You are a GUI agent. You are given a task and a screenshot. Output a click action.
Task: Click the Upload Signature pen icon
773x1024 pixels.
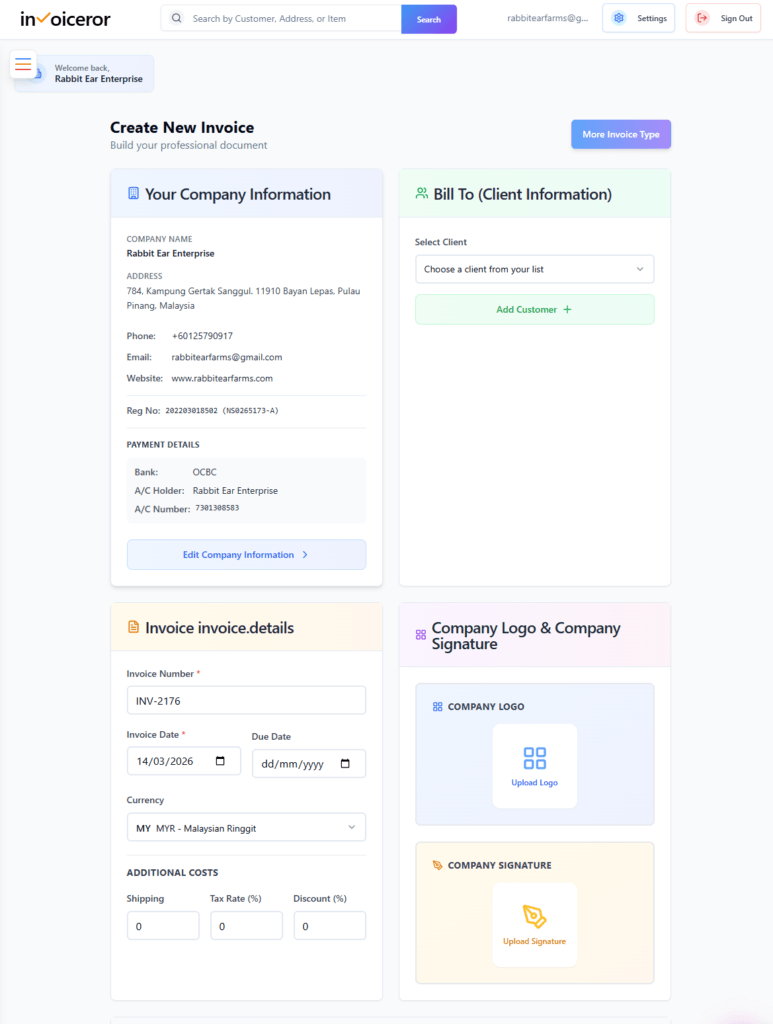(534, 914)
